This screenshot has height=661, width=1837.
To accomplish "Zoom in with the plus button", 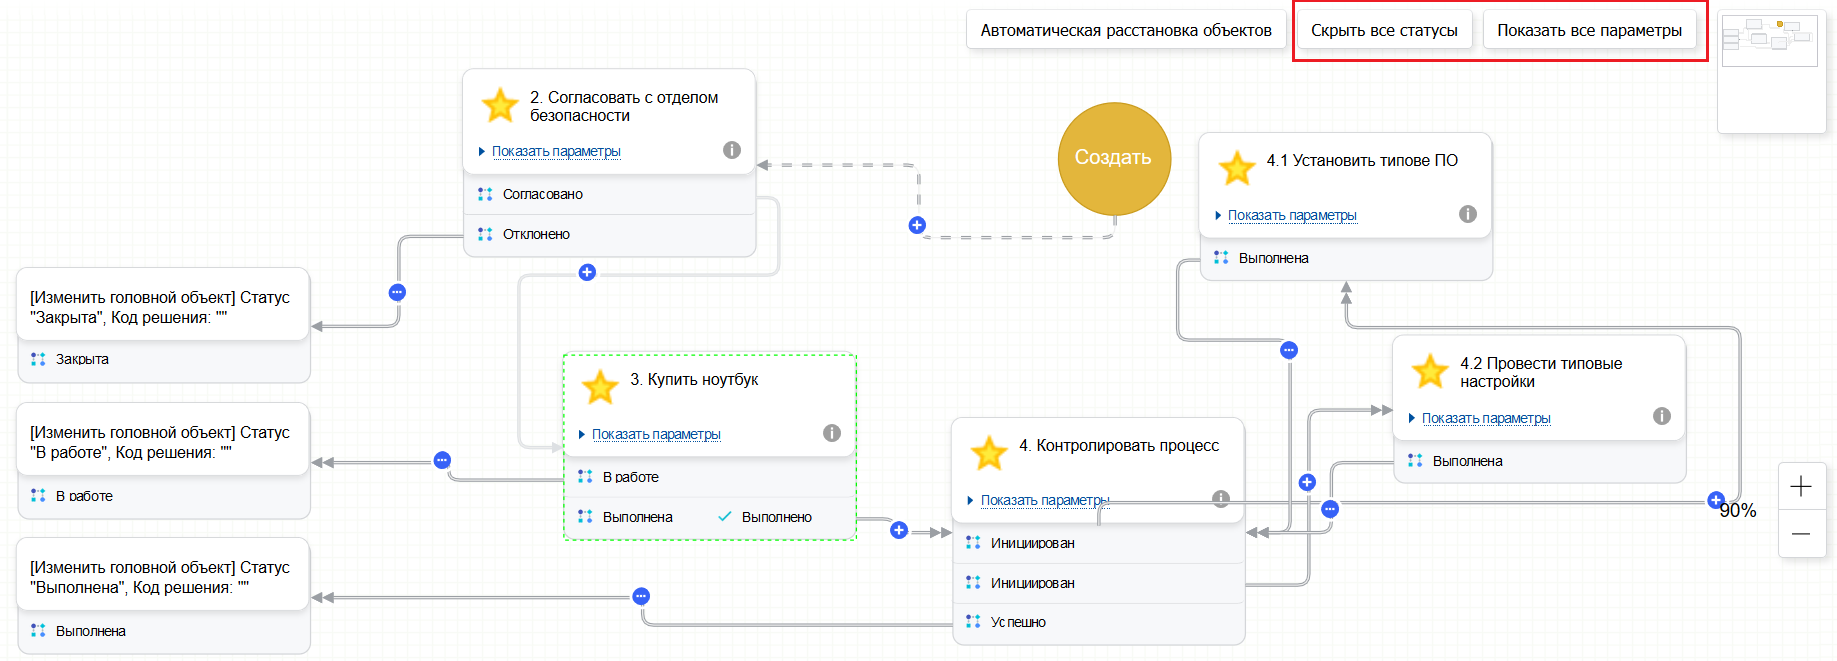I will click(1801, 487).
